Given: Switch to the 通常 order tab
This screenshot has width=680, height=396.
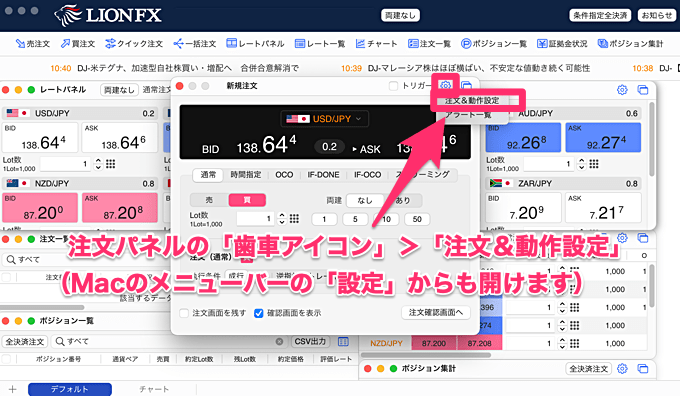Looking at the screenshot, I should coord(208,175).
